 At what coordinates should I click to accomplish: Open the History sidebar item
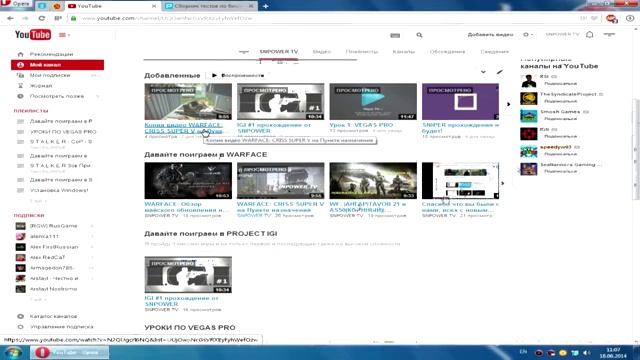coord(41,86)
